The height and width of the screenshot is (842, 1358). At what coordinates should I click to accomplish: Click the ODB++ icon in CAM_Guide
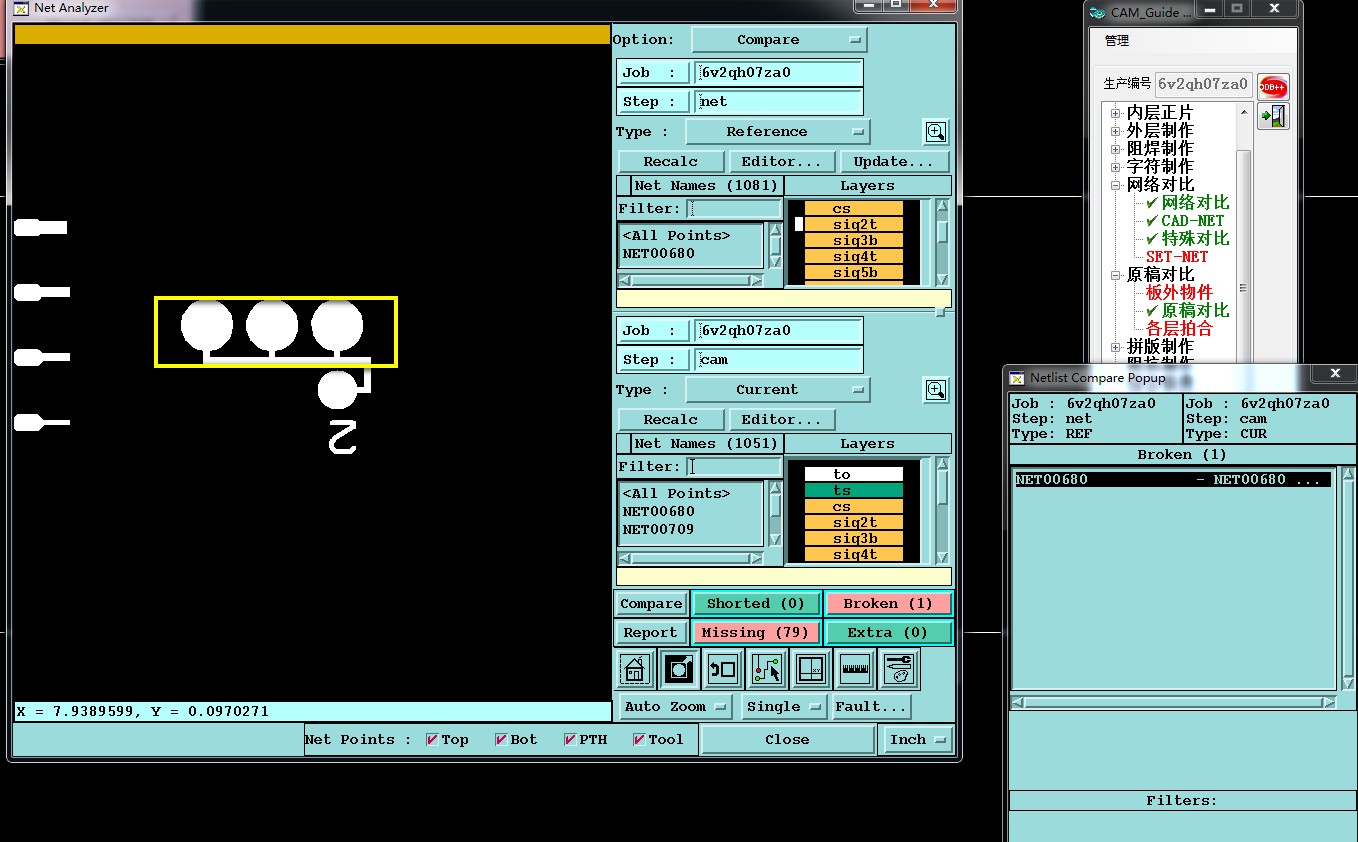coord(1273,86)
